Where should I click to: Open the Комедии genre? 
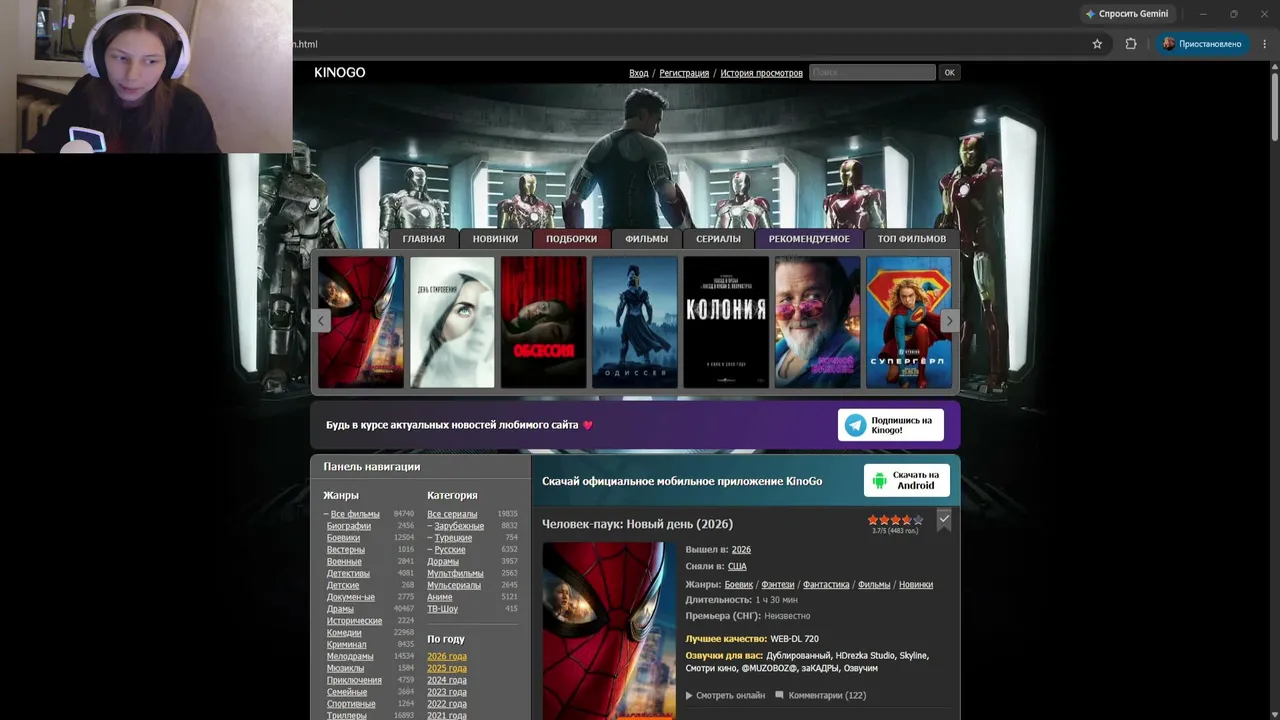pyautogui.click(x=344, y=633)
